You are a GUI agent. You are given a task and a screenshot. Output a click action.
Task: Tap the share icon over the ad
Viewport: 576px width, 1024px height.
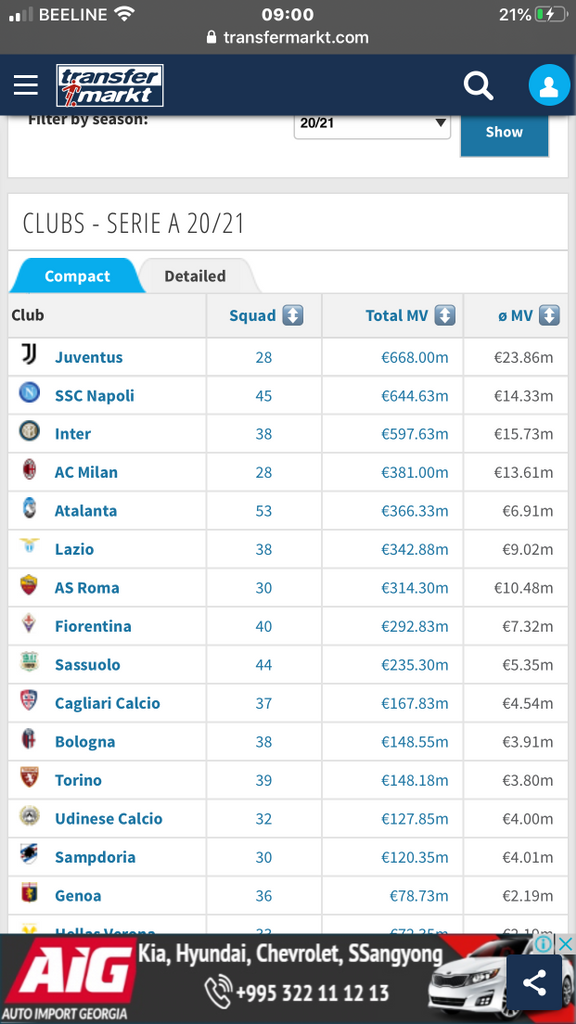(534, 983)
